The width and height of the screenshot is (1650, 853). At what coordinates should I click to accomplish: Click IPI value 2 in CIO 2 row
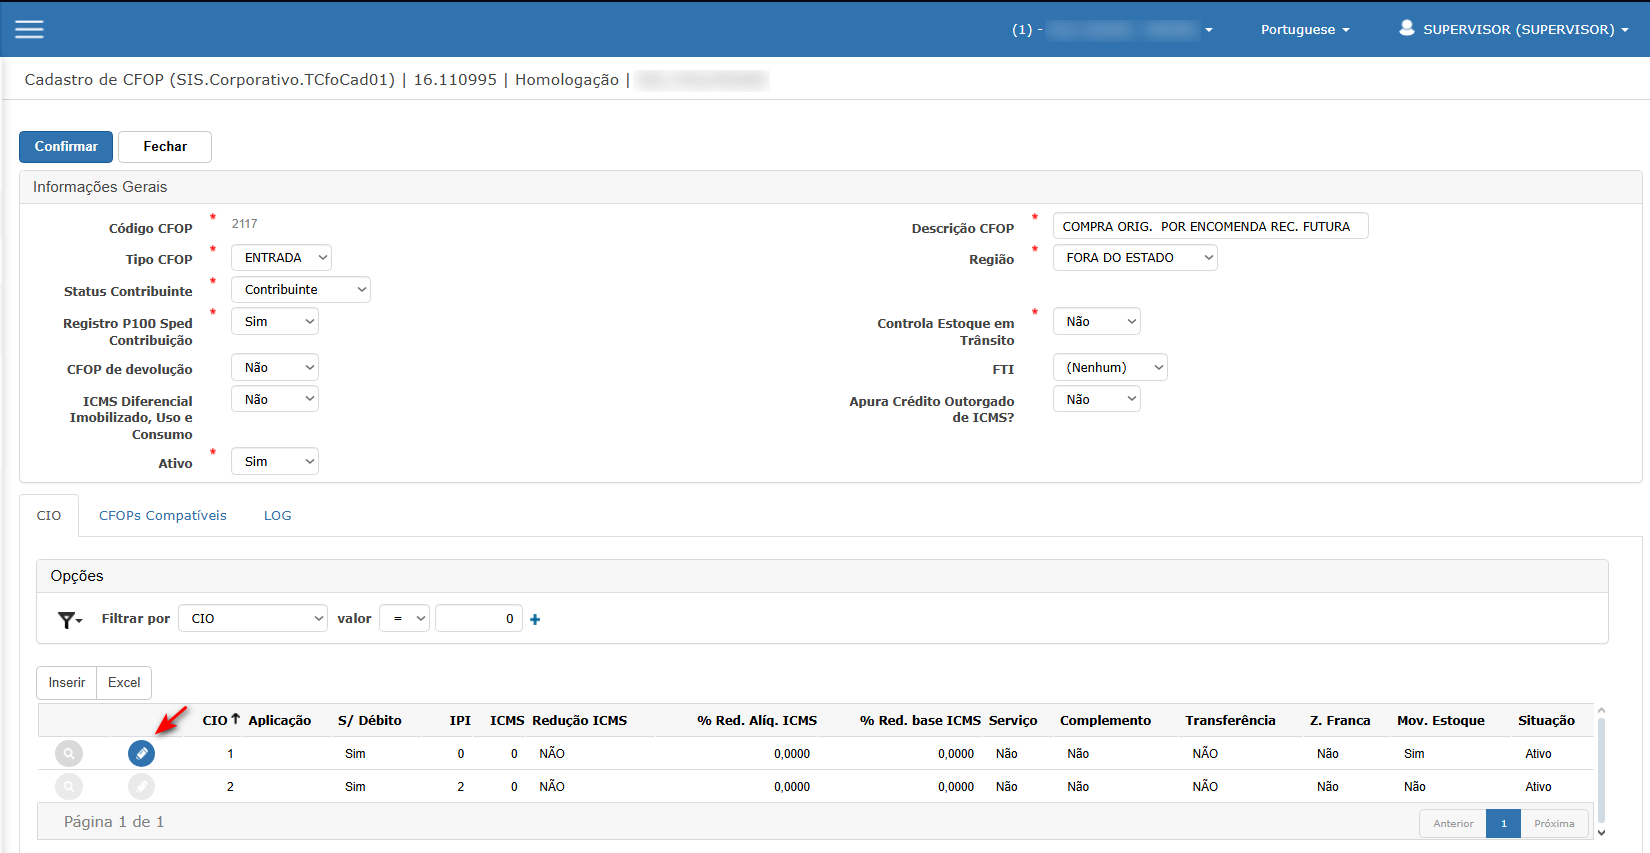pos(461,787)
